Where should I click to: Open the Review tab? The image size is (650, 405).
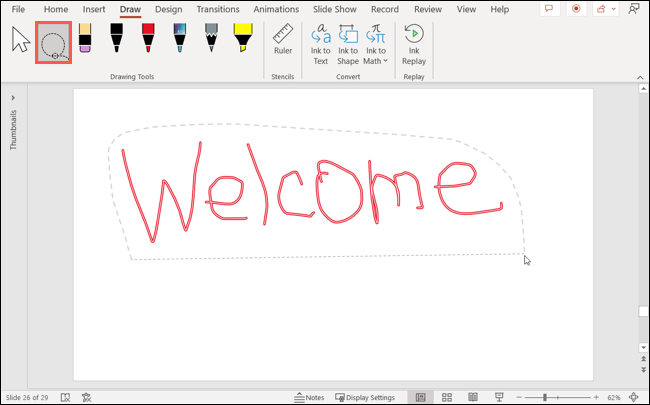[428, 9]
